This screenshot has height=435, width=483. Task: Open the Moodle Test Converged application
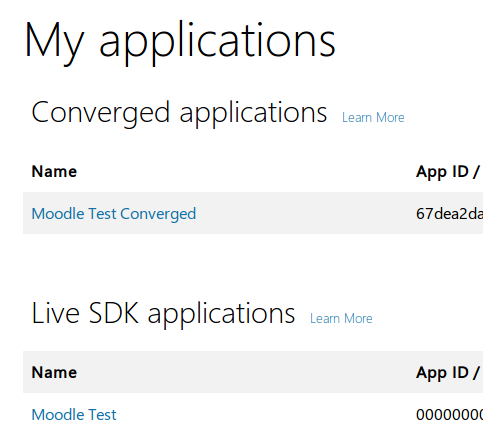[x=114, y=214]
